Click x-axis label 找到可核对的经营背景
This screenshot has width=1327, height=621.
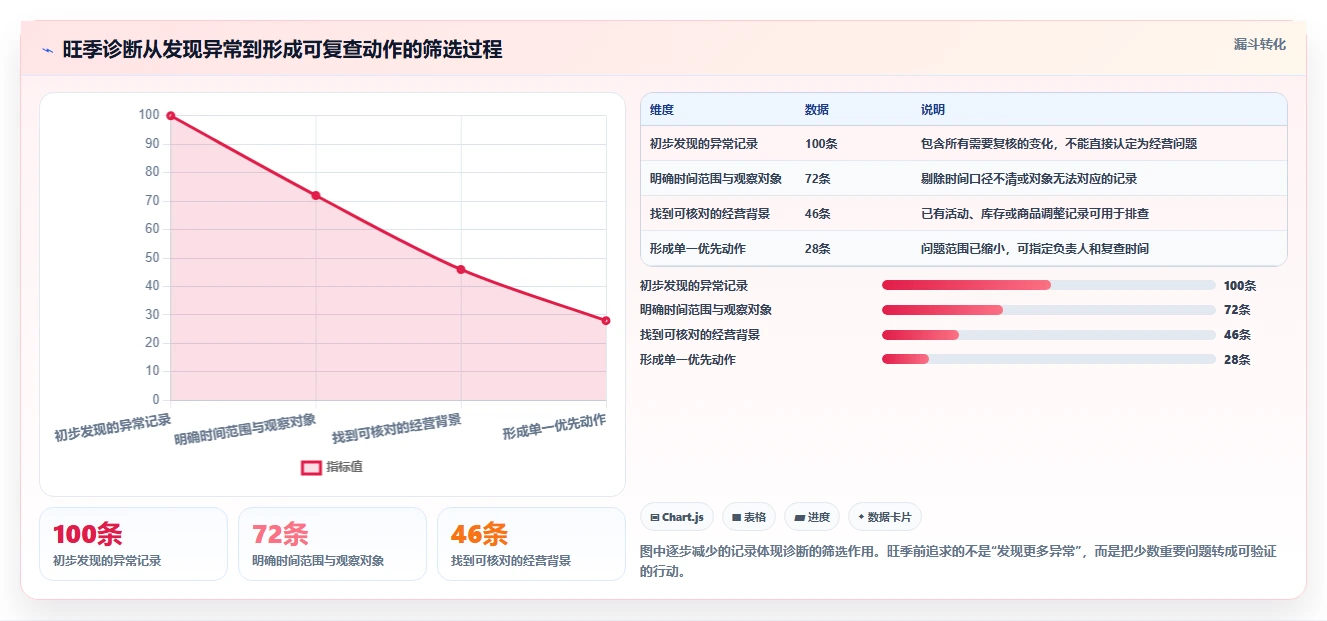pyautogui.click(x=398, y=429)
